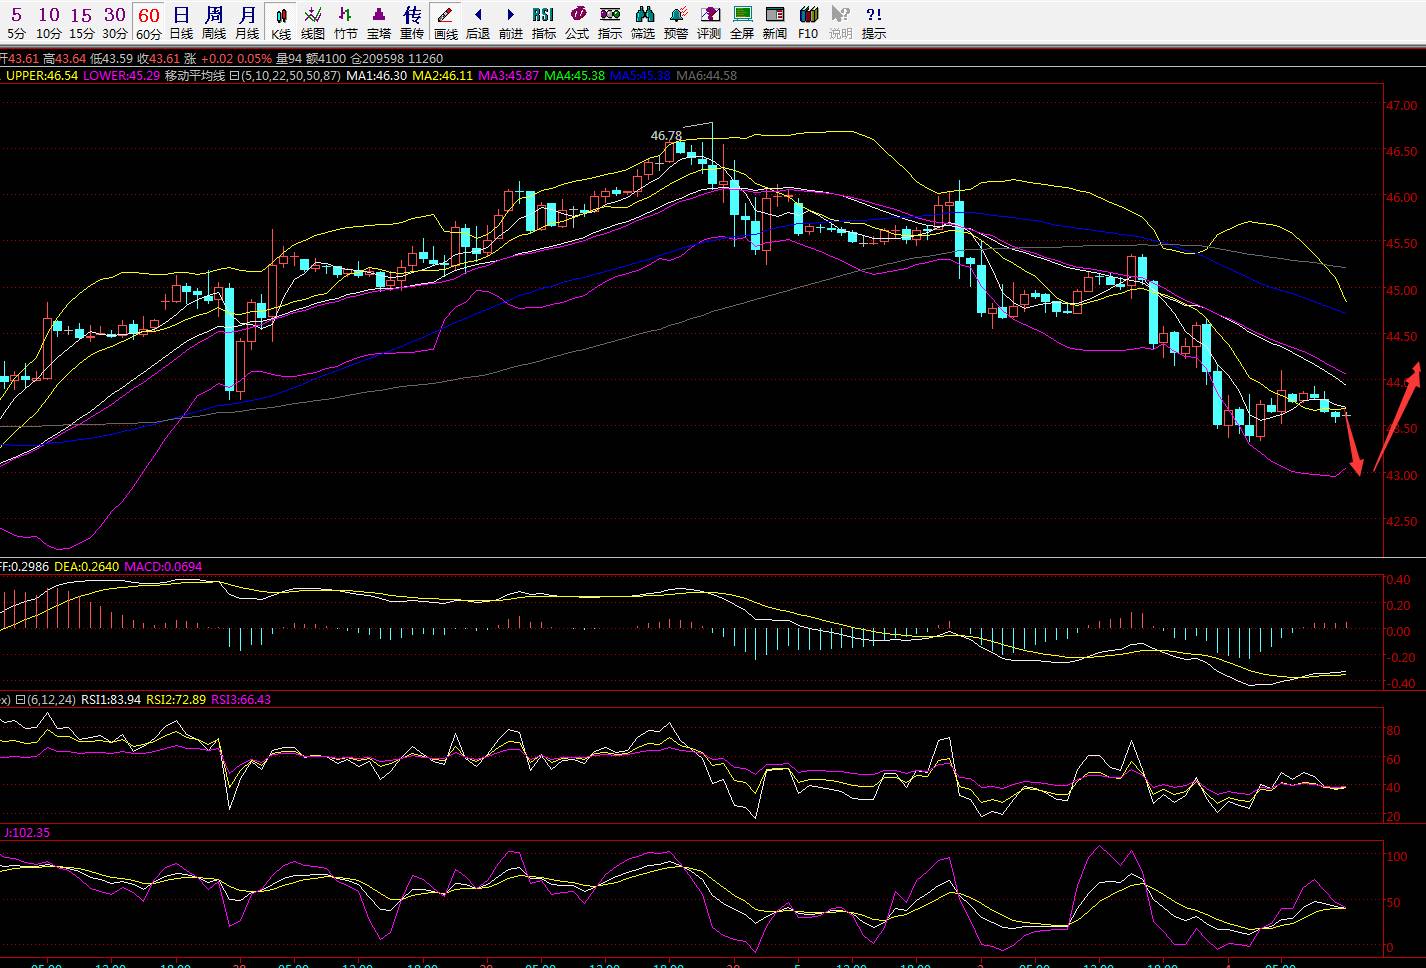The height and width of the screenshot is (968, 1426).
Task: Open the 指示 indication tool
Action: [x=610, y=22]
